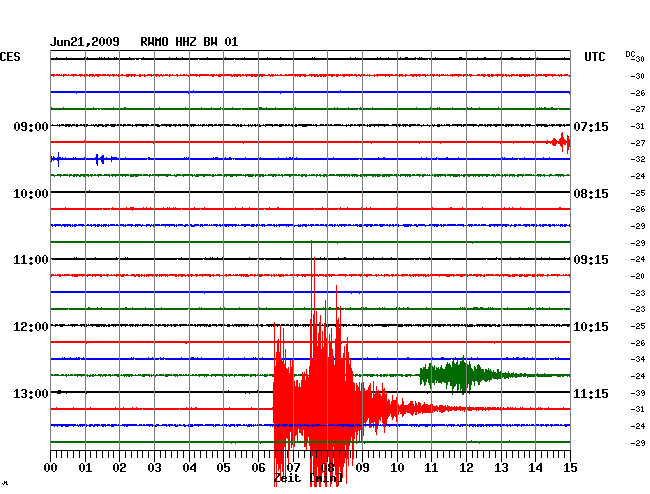650x494 pixels.
Task: Select the 13:00 local time label
Action: (x=31, y=393)
